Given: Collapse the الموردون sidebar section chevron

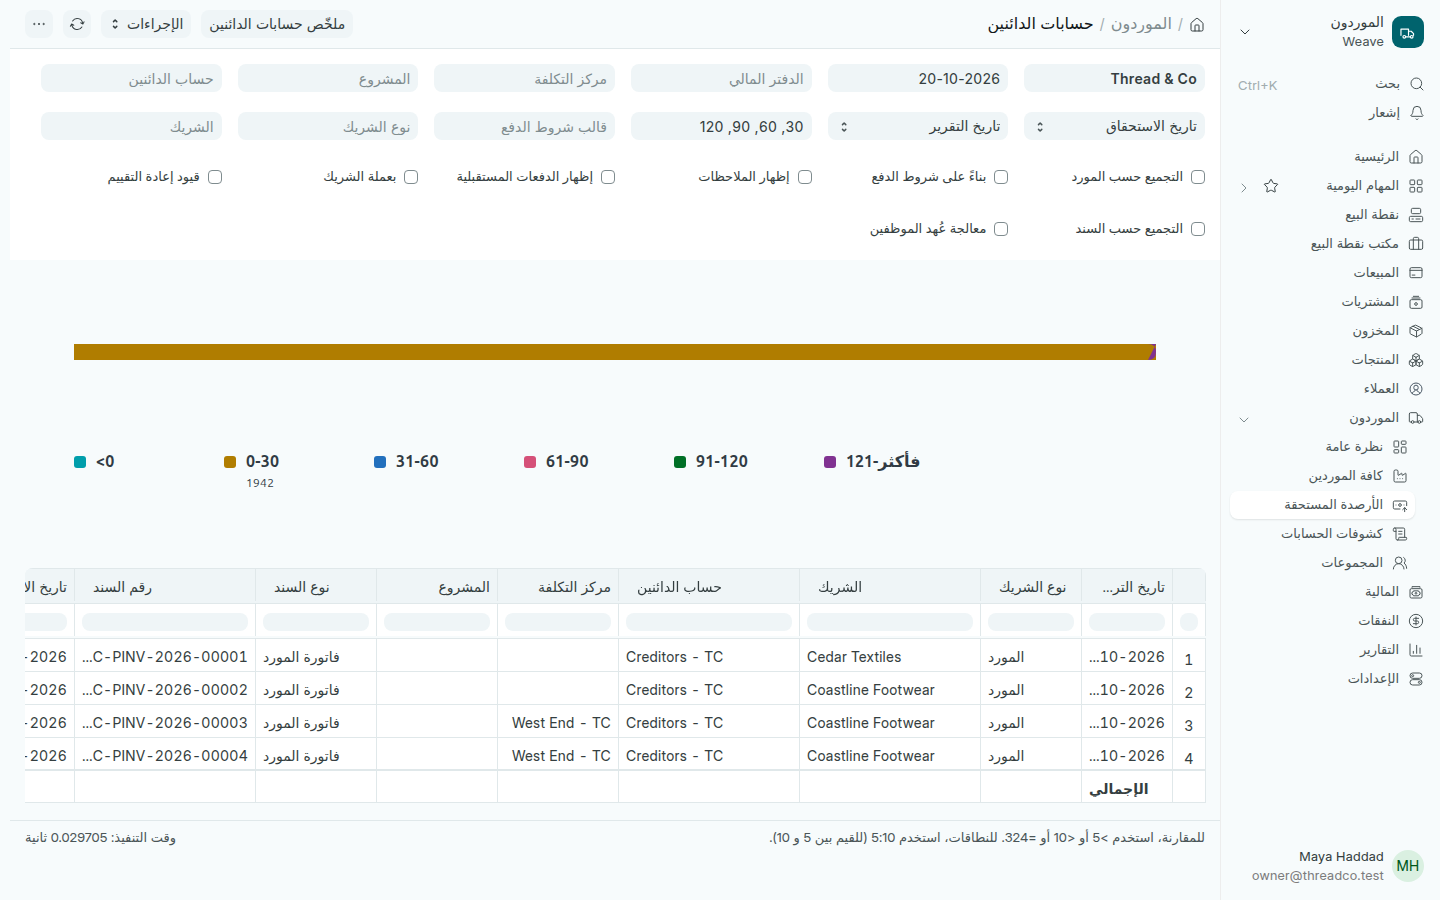Looking at the screenshot, I should [1244, 419].
